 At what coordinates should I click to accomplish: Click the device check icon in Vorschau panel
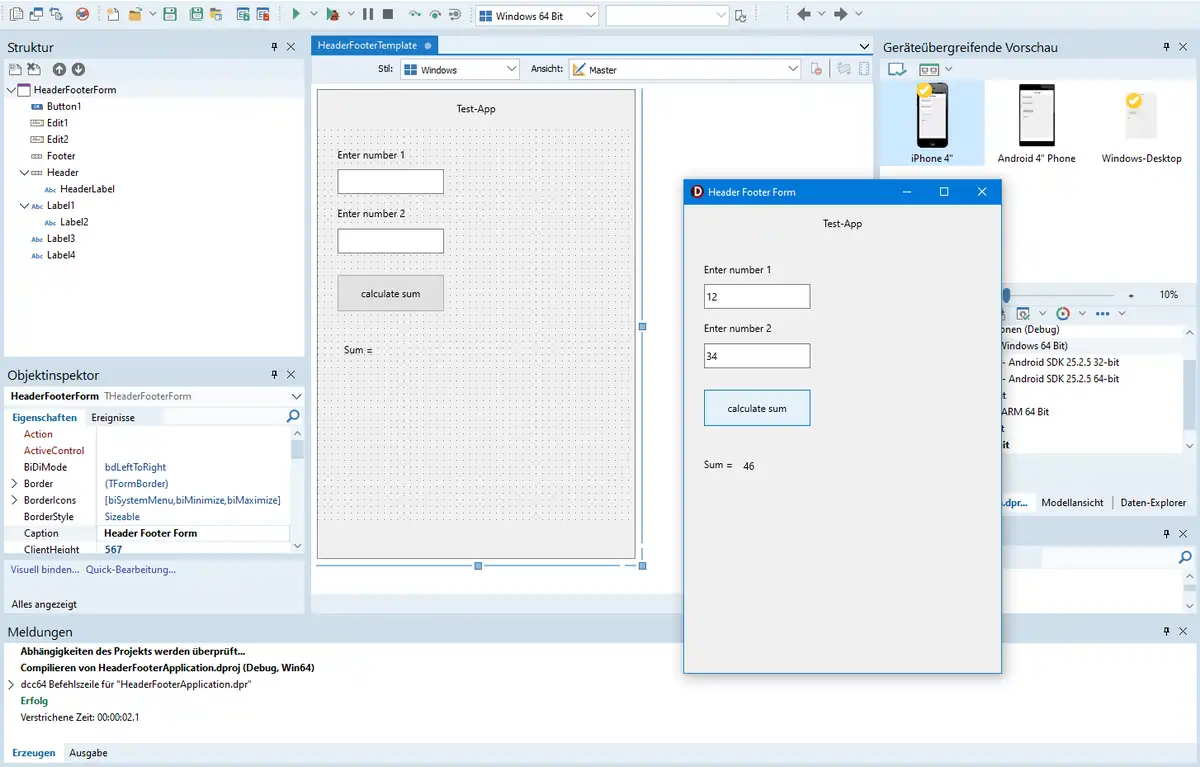point(897,69)
